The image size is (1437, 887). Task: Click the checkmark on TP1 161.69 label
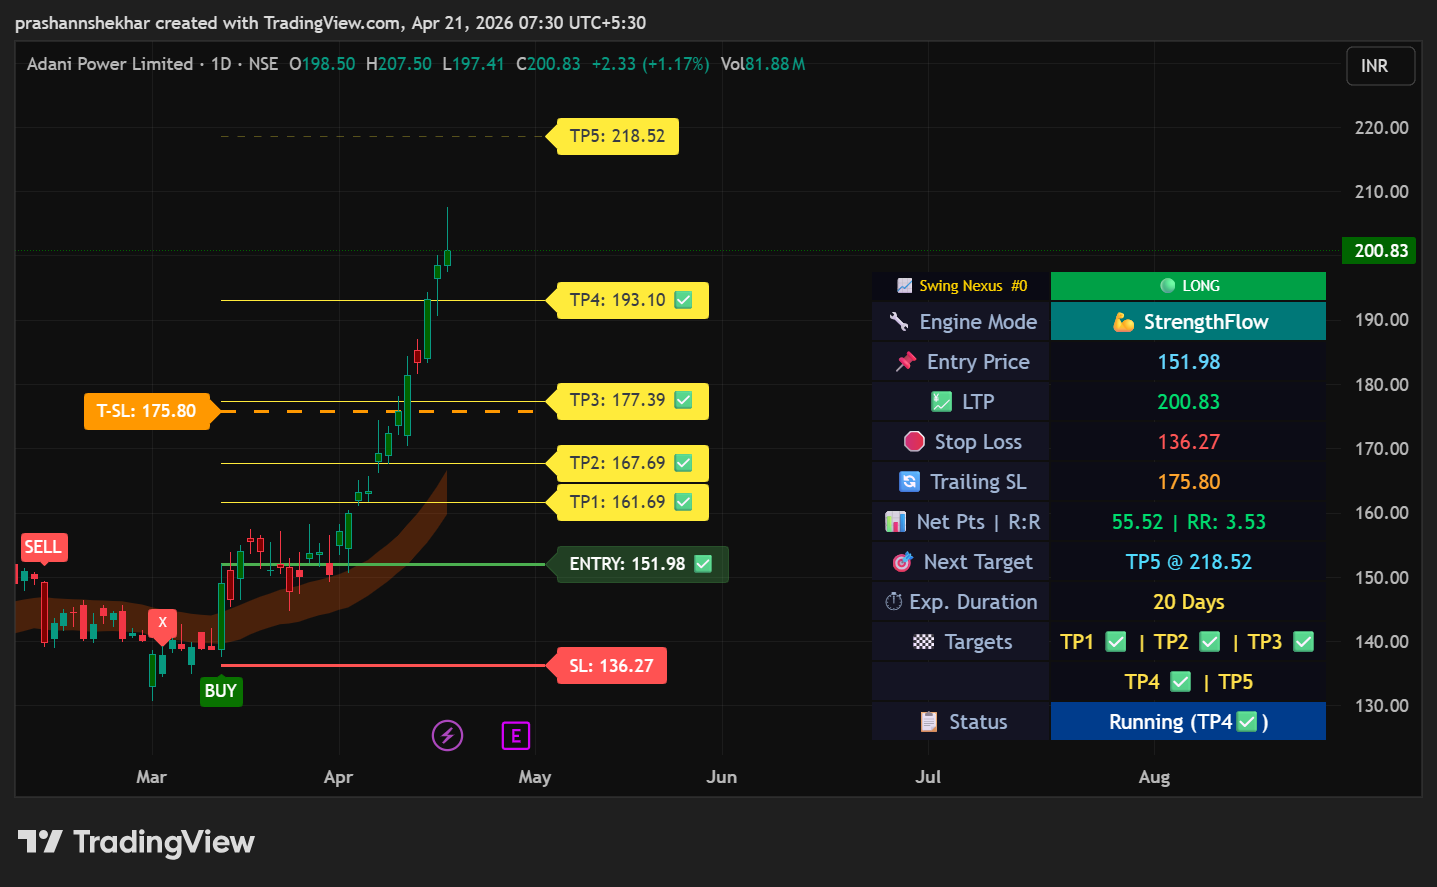683,502
